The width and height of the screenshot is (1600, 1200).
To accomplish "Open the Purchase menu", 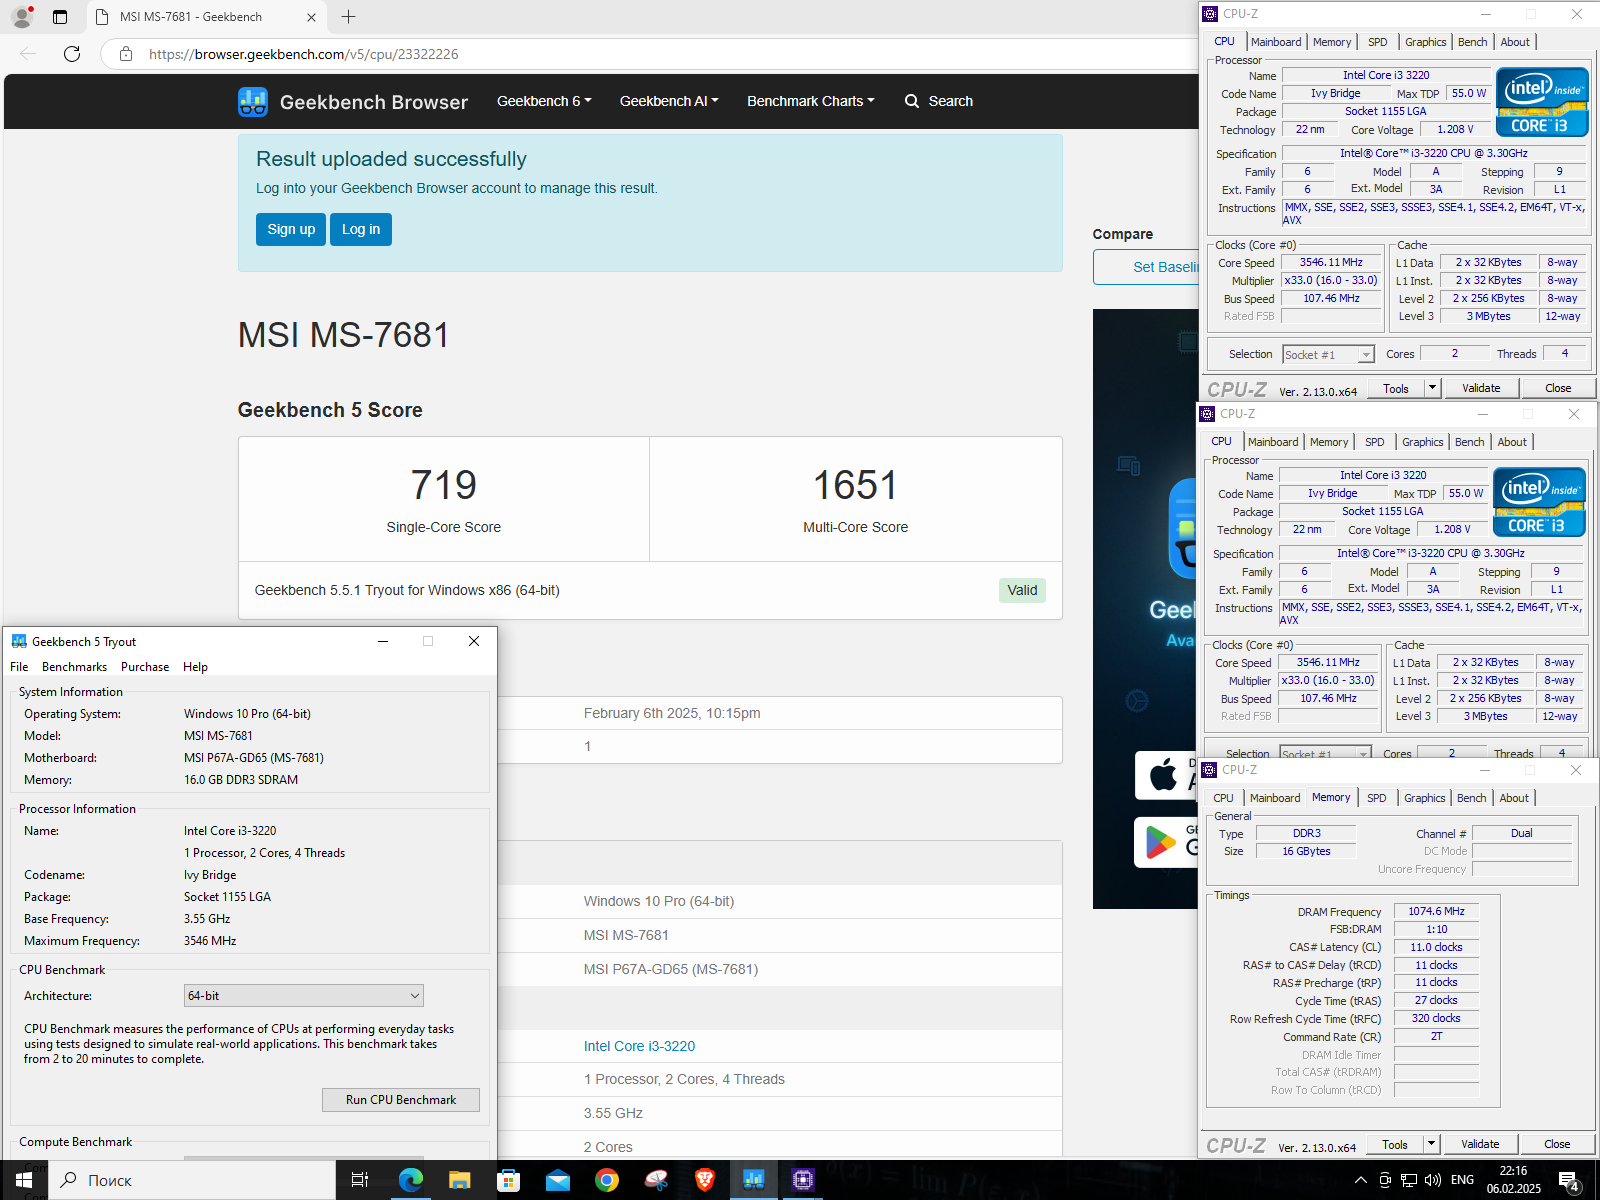I will [x=145, y=667].
